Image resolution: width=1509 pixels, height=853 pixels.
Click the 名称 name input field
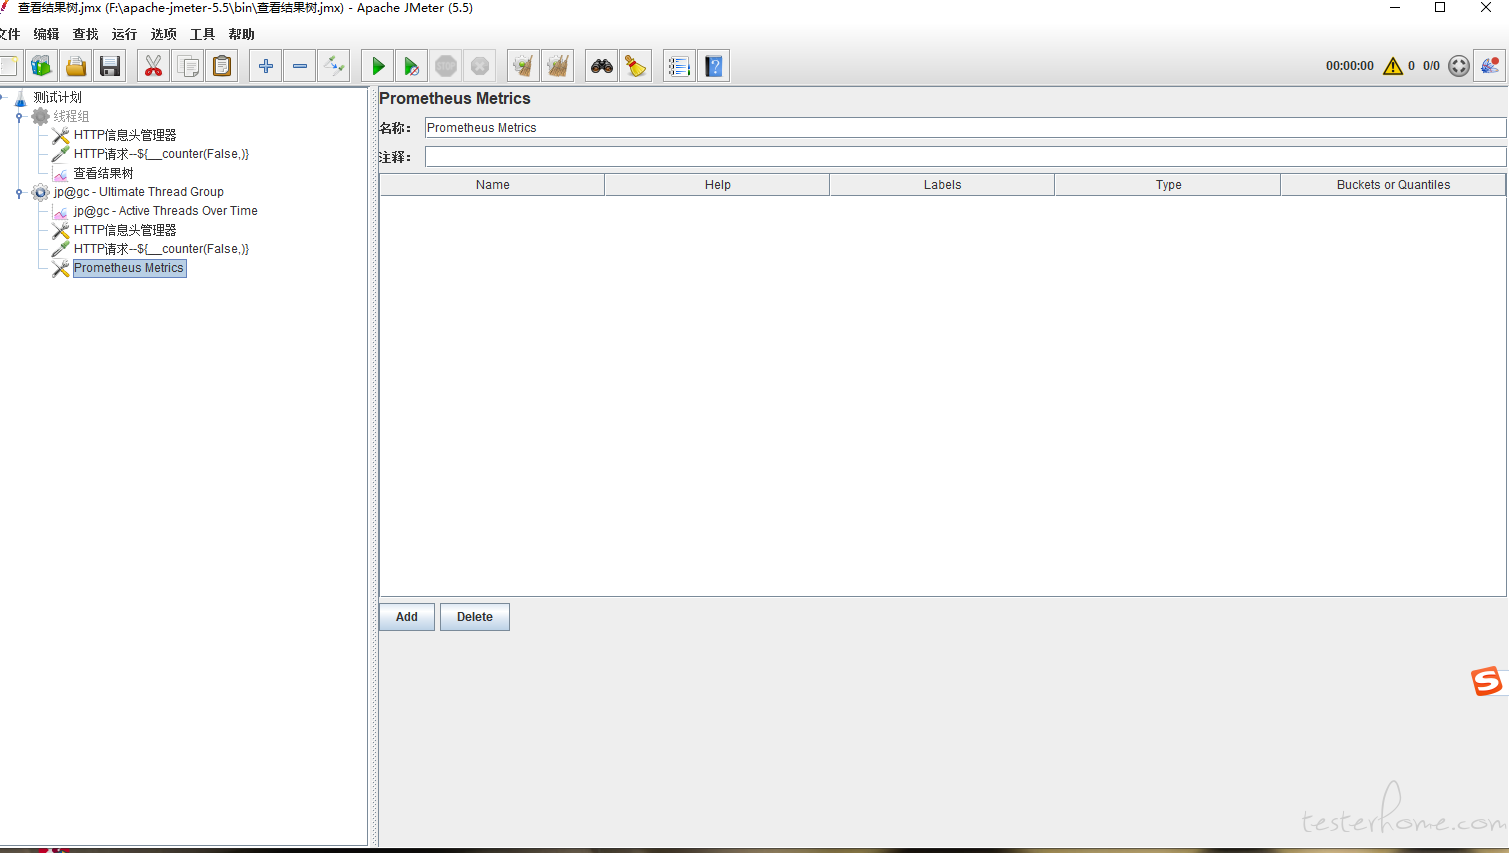[965, 128]
